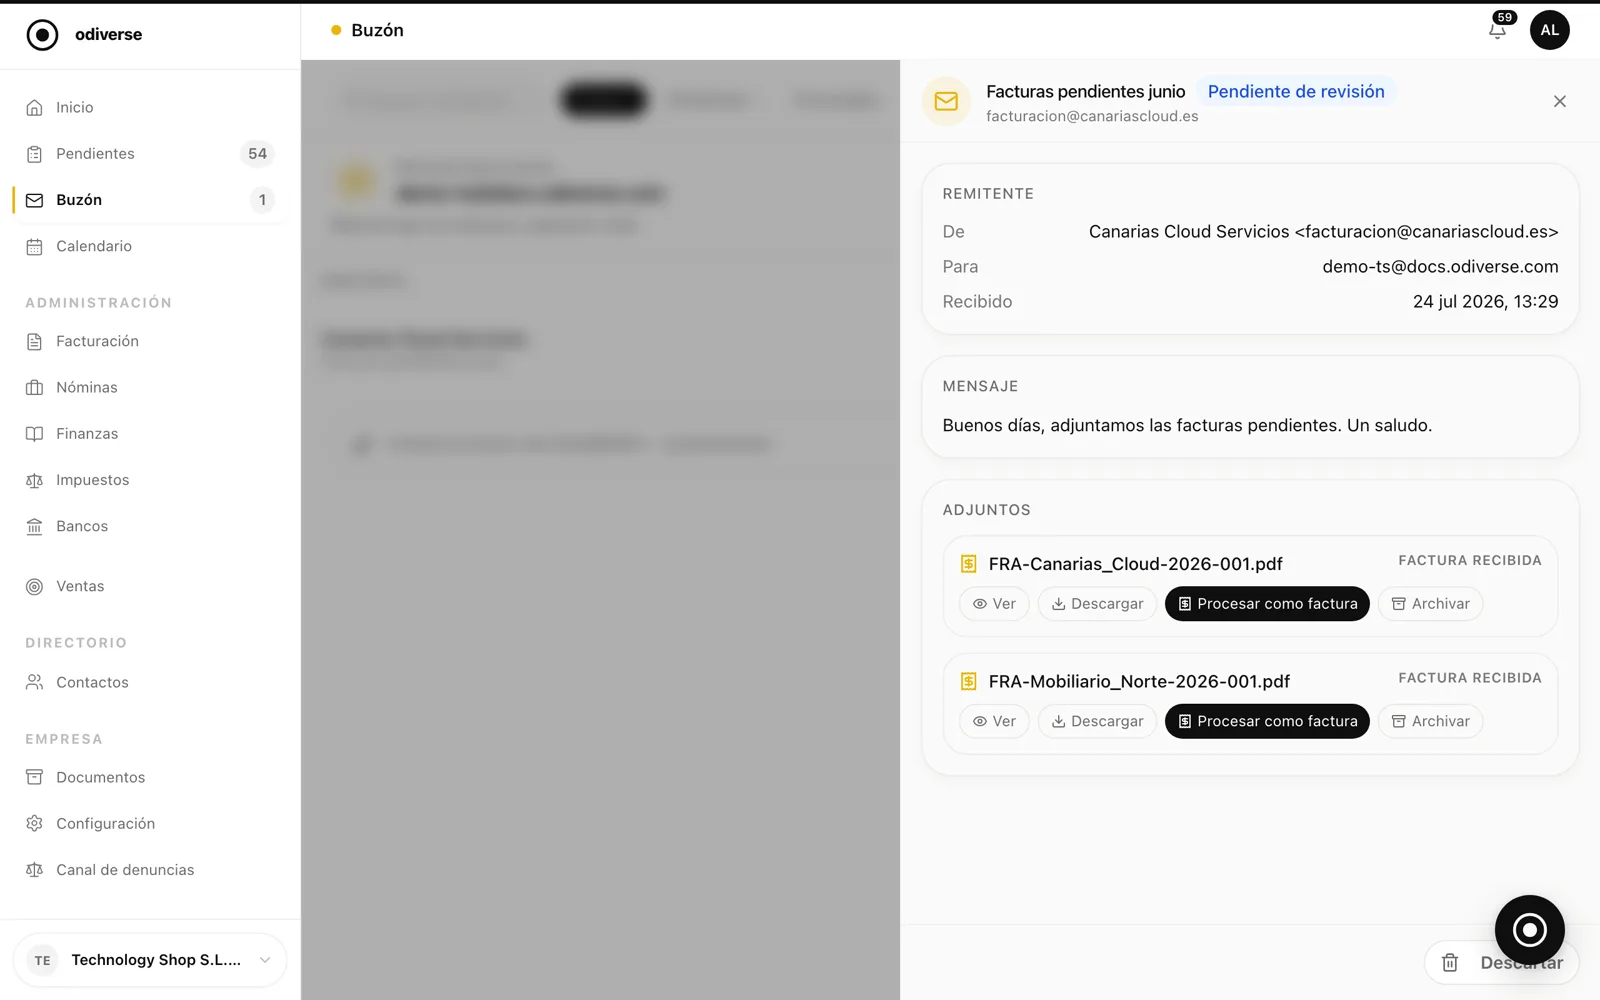
Task: Click the odiverse logo icon
Action: (42, 35)
